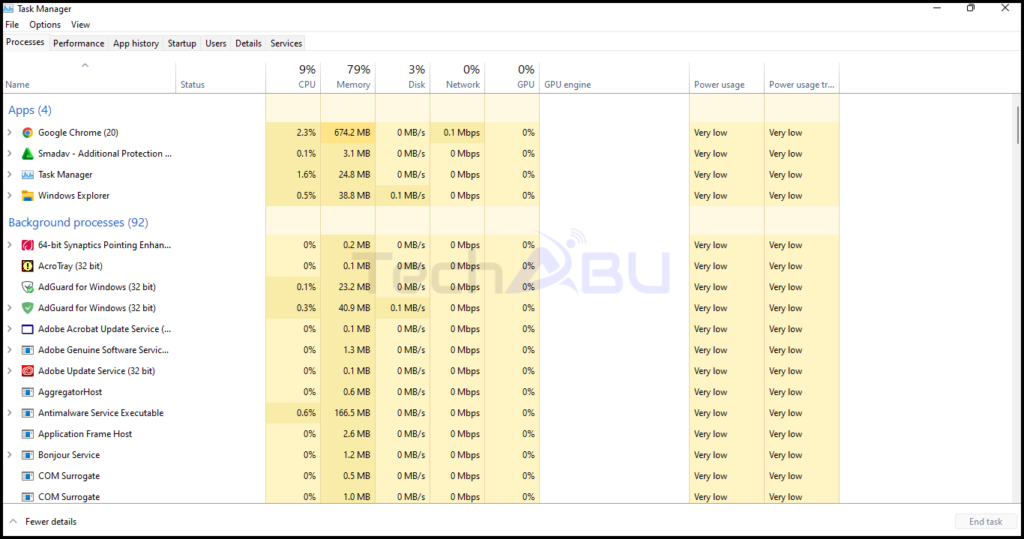Image resolution: width=1024 pixels, height=539 pixels.
Task: Click the Bonjour Service icon
Action: [x=27, y=455]
